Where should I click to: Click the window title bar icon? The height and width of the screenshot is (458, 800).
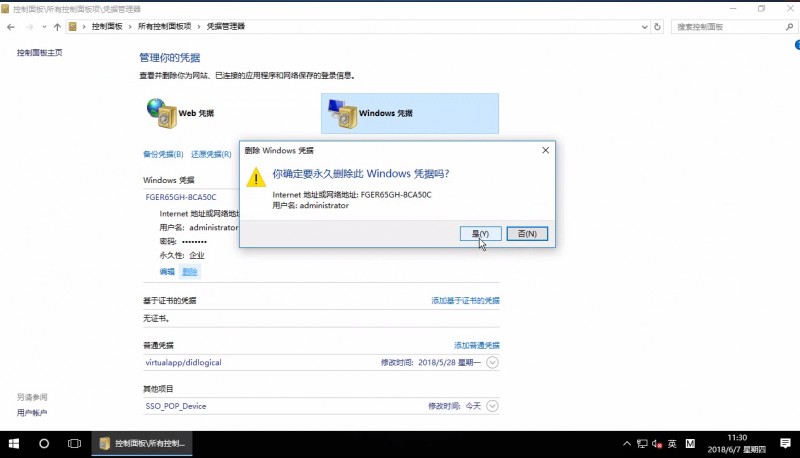5,9
